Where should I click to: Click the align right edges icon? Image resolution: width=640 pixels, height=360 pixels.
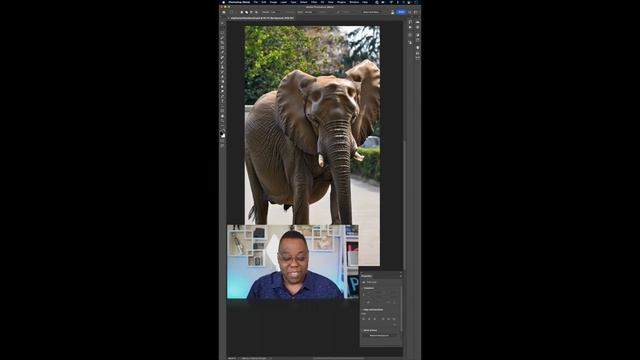point(375,319)
